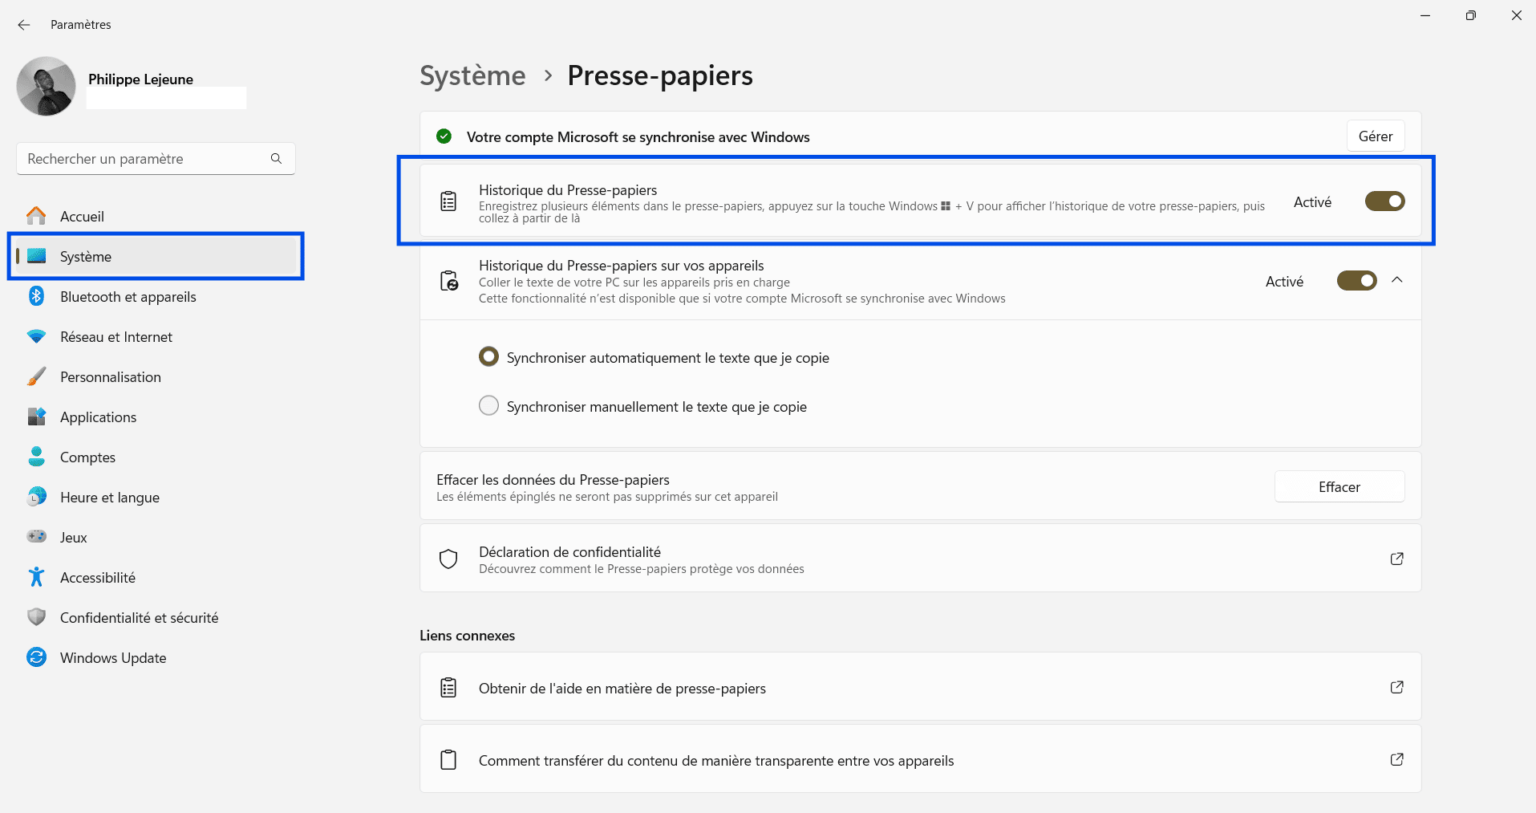Open Réseau et Internet settings
This screenshot has height=813, width=1536.
(116, 337)
